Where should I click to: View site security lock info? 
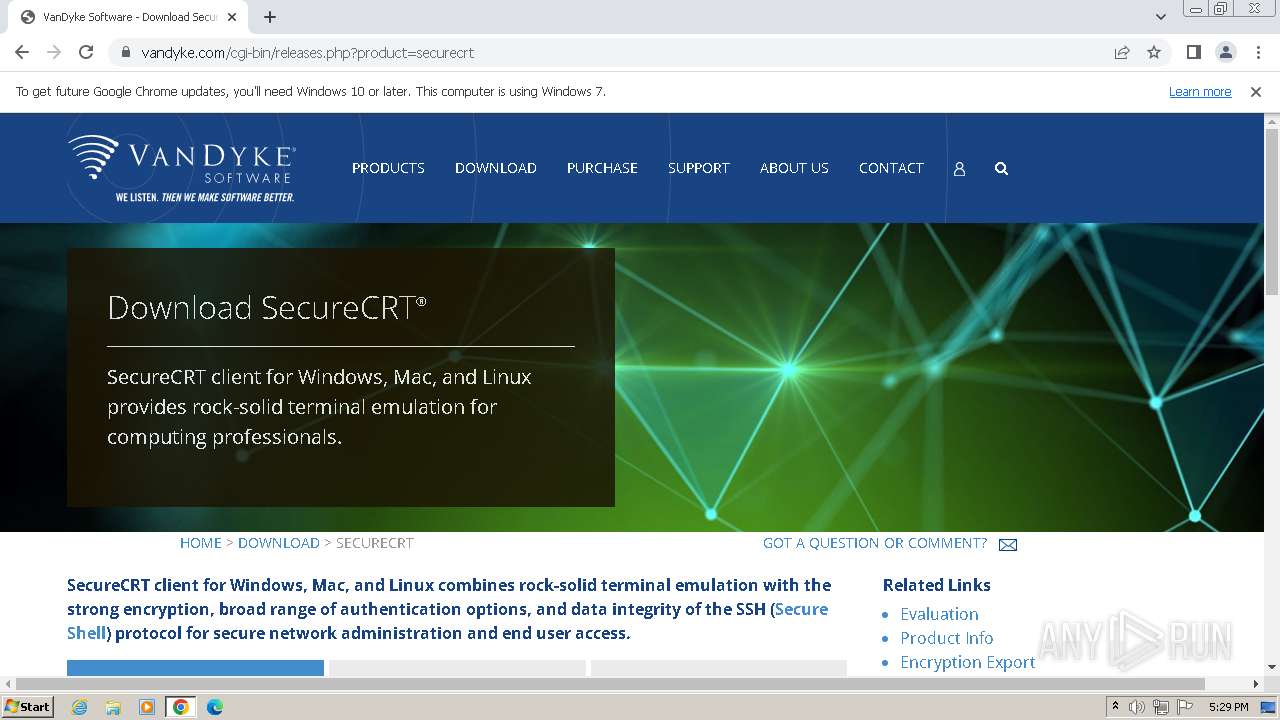point(125,52)
